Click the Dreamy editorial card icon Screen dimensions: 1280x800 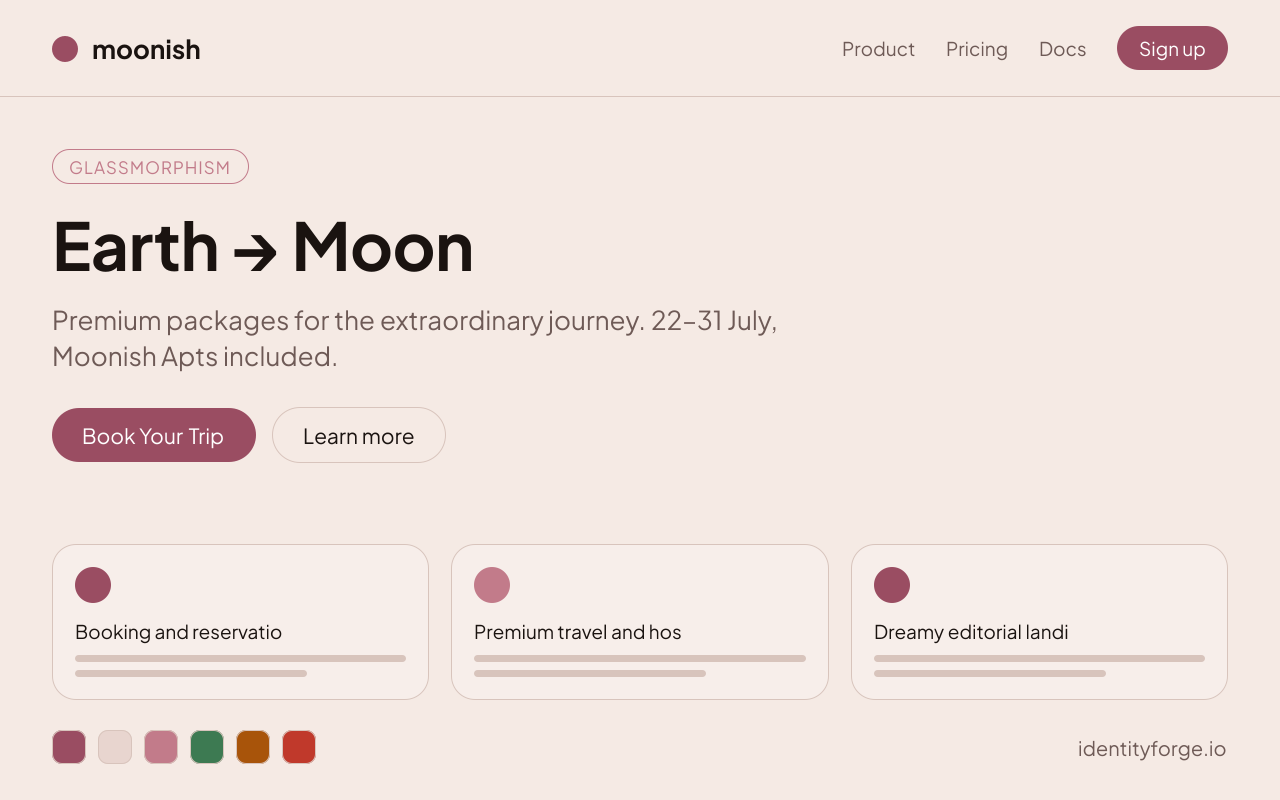coord(892,585)
